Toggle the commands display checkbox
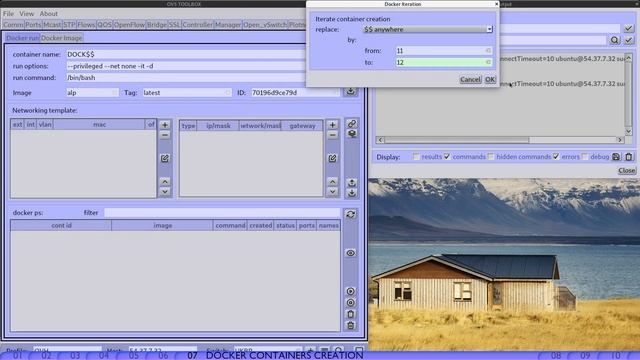The image size is (640, 360). tap(447, 157)
